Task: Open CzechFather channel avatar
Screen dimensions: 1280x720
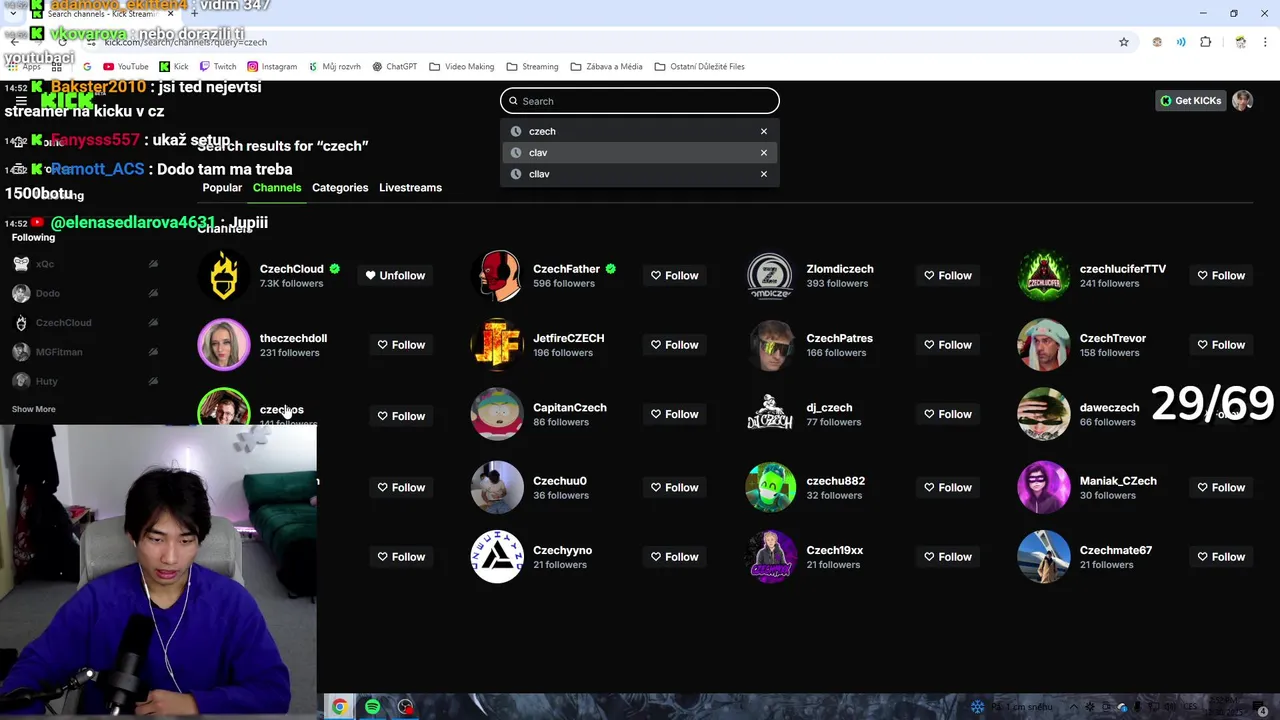Action: (497, 276)
